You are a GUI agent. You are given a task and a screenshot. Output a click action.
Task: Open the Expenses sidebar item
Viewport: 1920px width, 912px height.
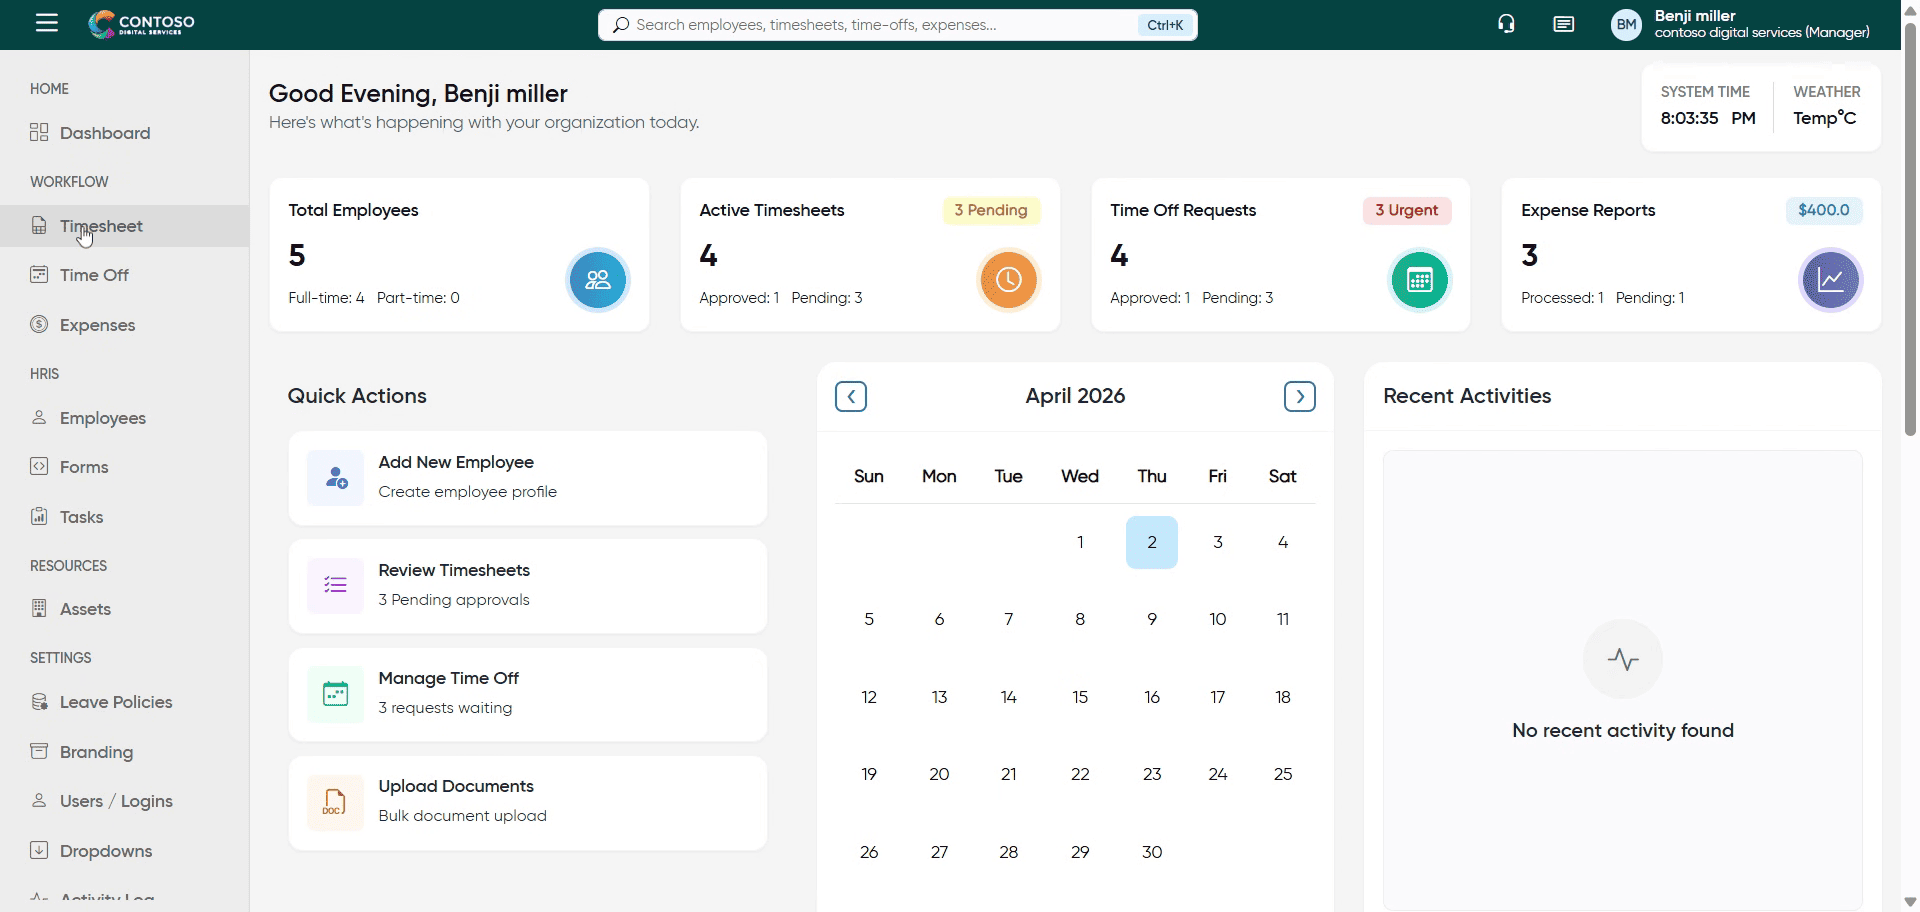pyautogui.click(x=97, y=325)
